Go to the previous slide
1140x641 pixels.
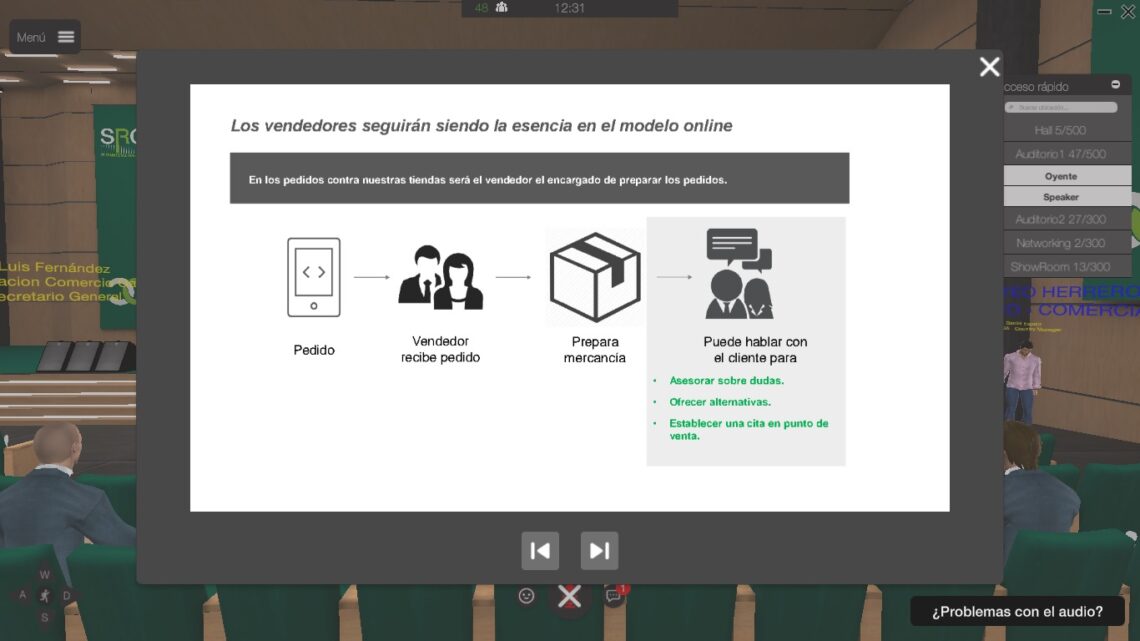pyautogui.click(x=540, y=551)
